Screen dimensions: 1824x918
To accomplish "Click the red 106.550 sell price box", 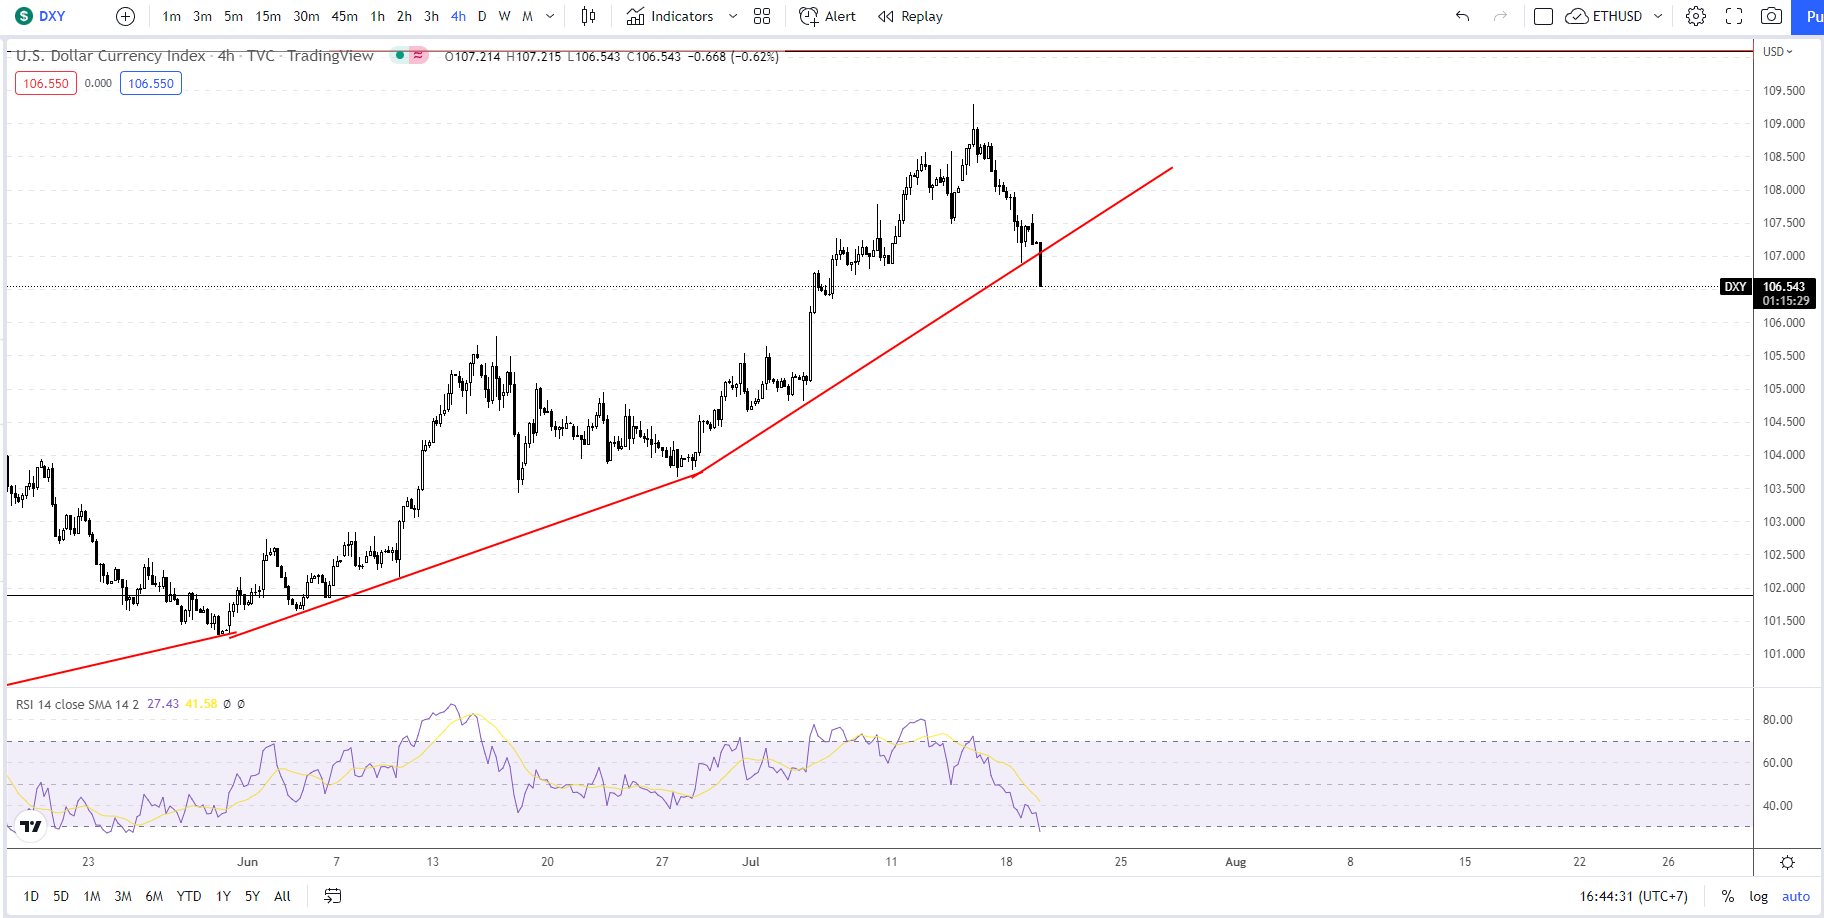I will pyautogui.click(x=46, y=83).
